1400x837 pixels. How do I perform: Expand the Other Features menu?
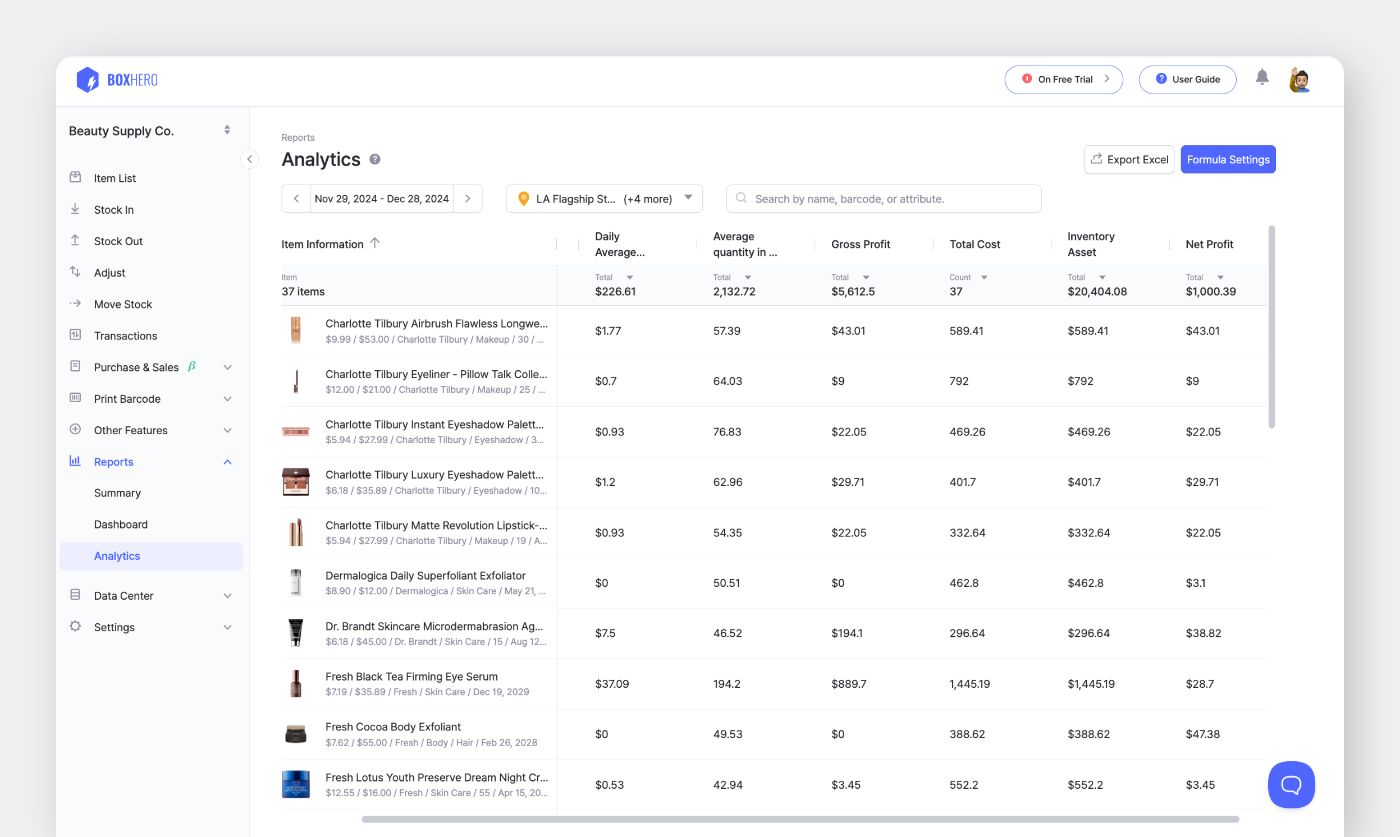click(x=227, y=430)
